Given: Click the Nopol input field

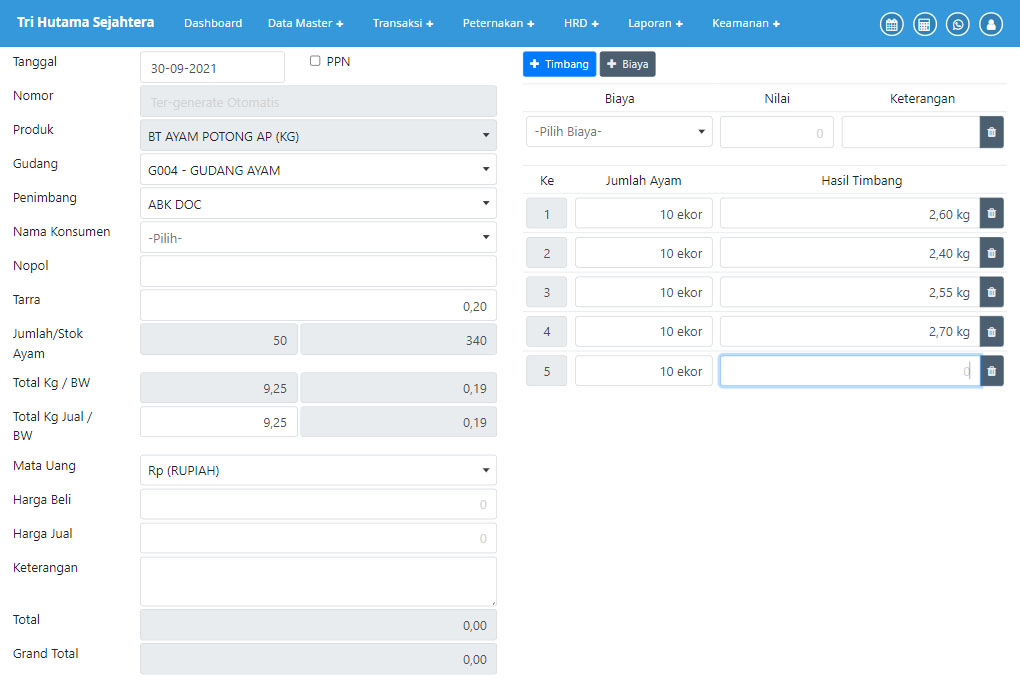Looking at the screenshot, I should click(318, 271).
